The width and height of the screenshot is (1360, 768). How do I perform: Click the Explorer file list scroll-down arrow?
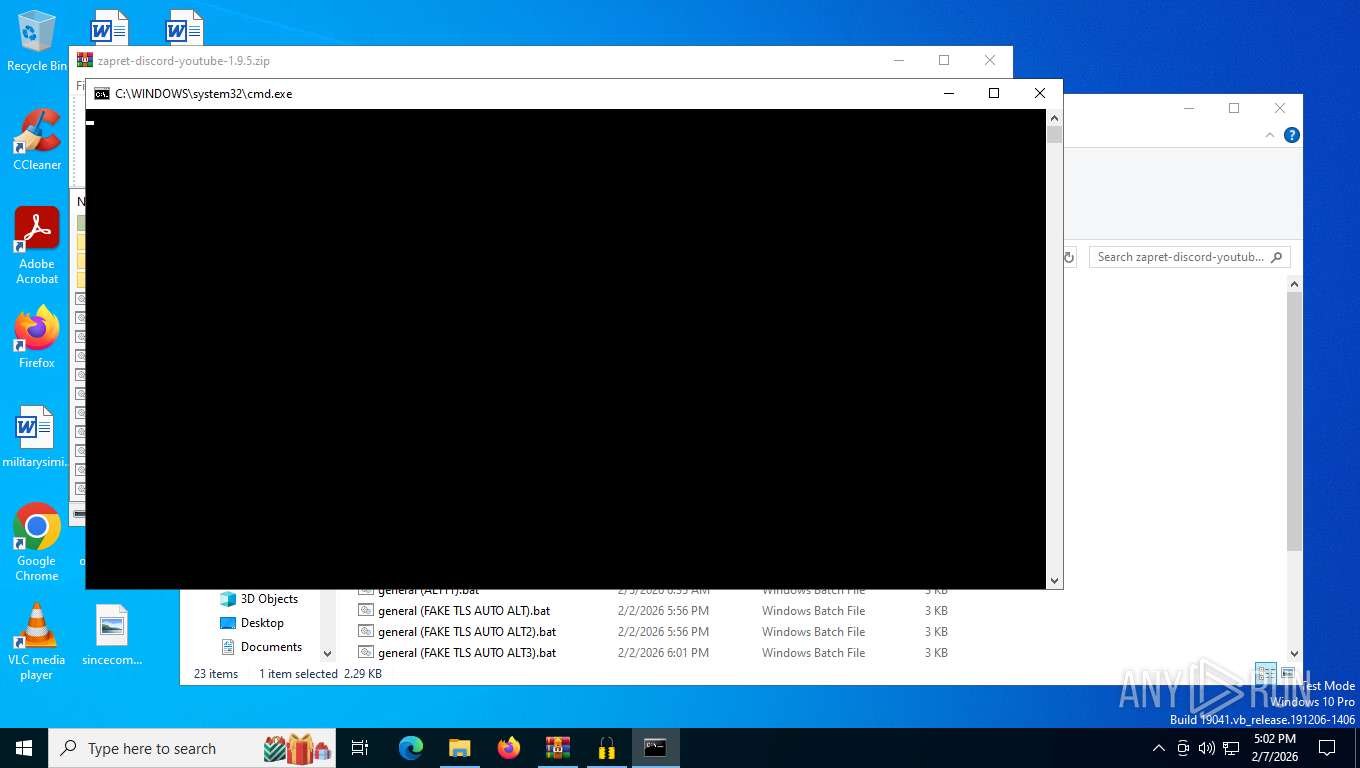pos(1294,653)
